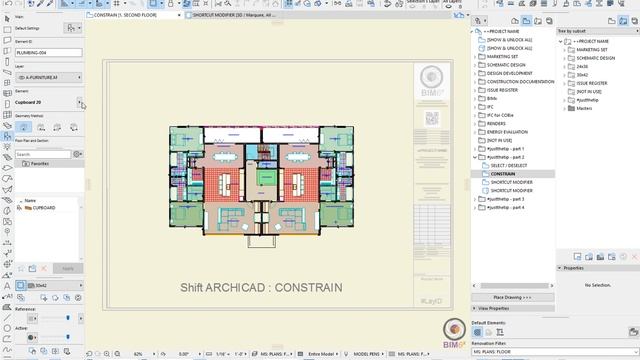
Task: Inject parameters with the syringe icon
Action: coord(50,3)
